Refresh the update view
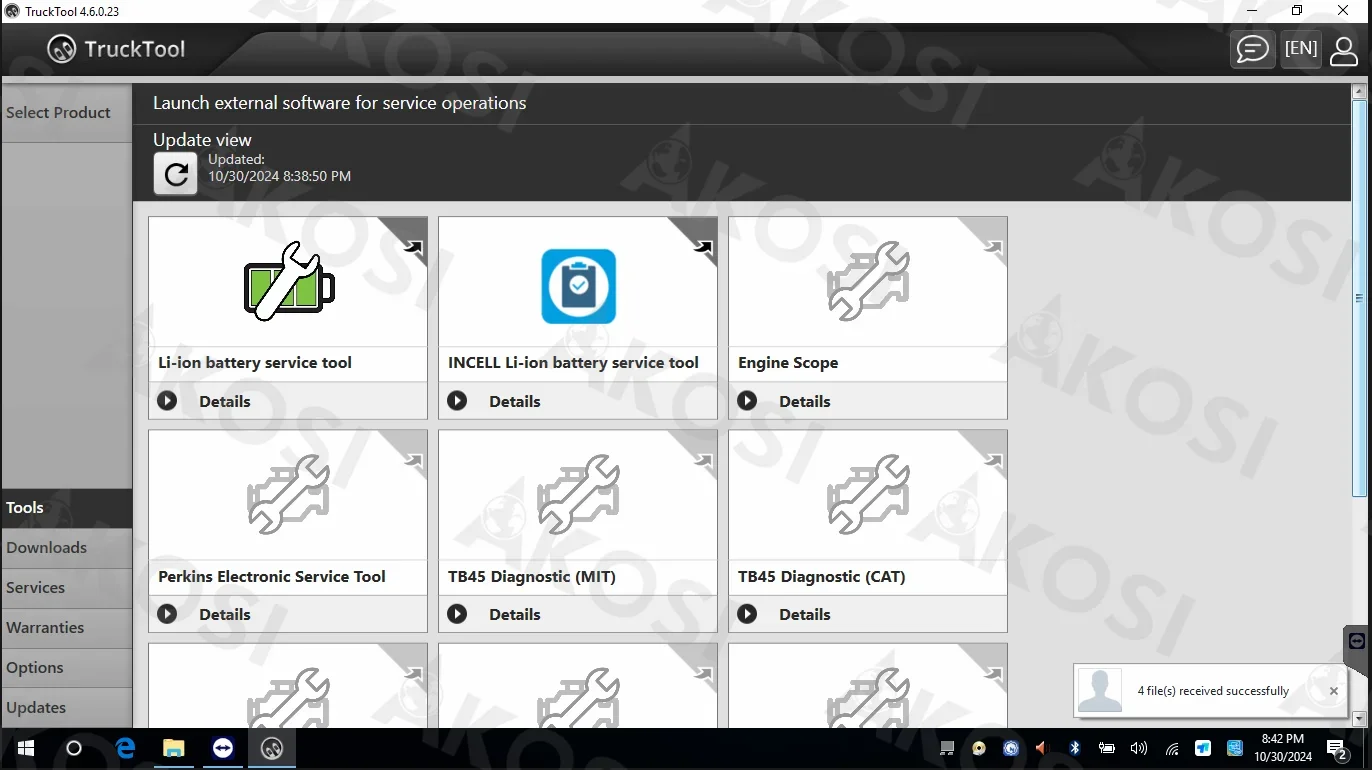Viewport: 1372px width, 770px height. 175,173
